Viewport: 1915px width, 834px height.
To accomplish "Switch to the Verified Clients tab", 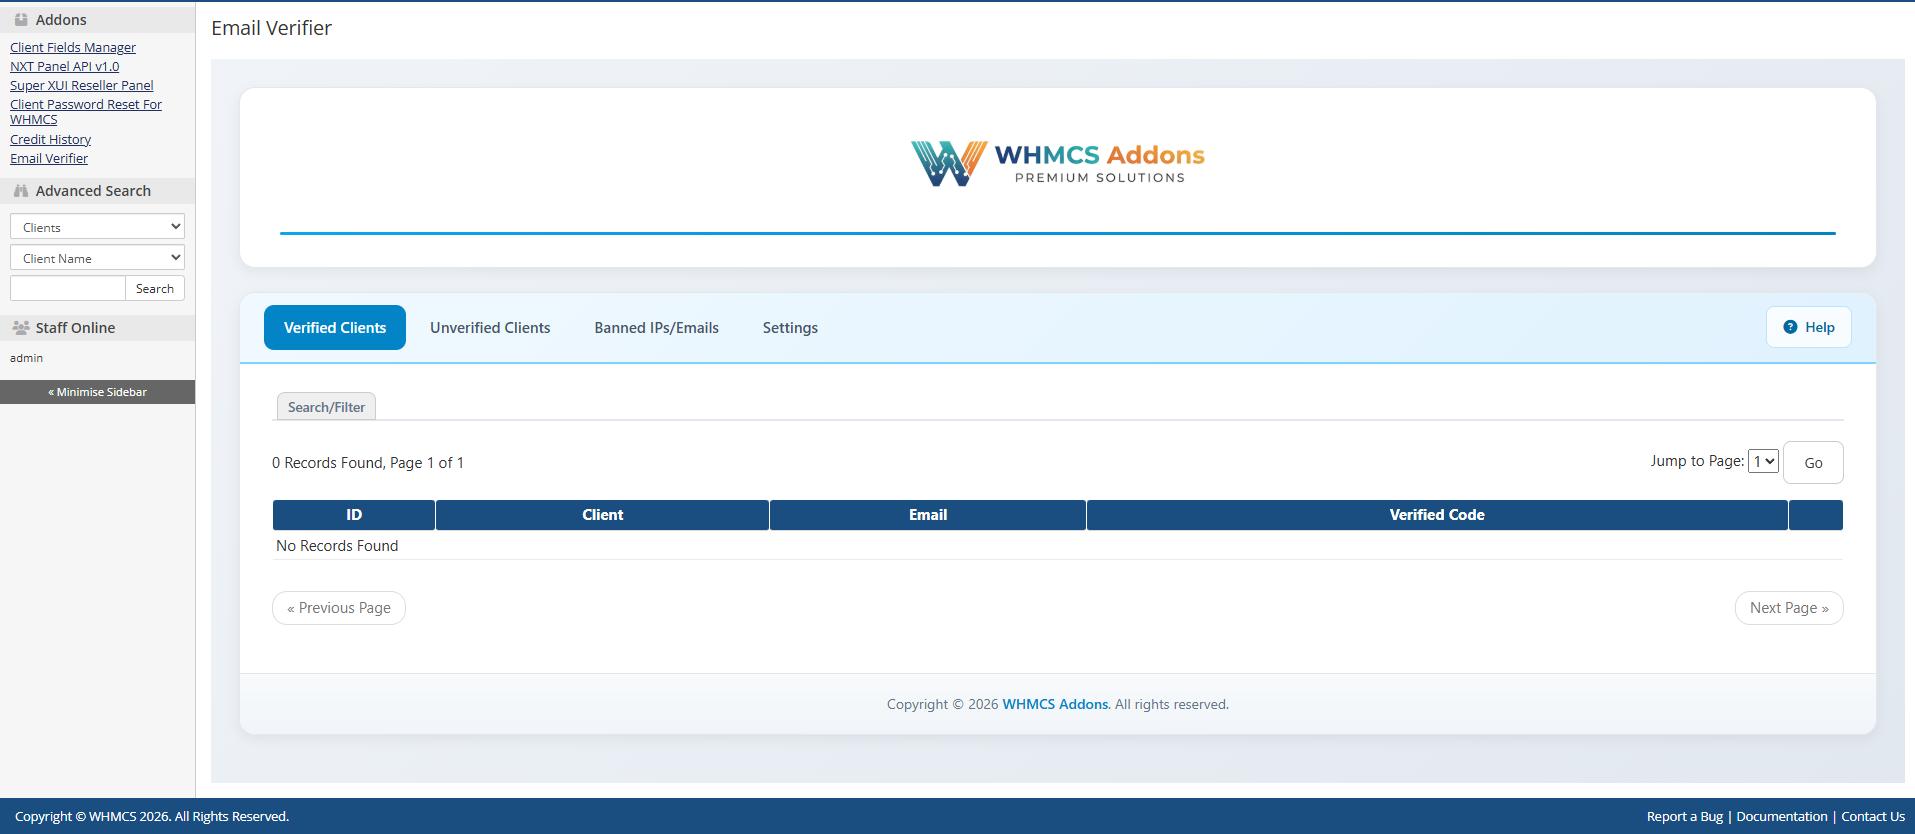I will 335,328.
